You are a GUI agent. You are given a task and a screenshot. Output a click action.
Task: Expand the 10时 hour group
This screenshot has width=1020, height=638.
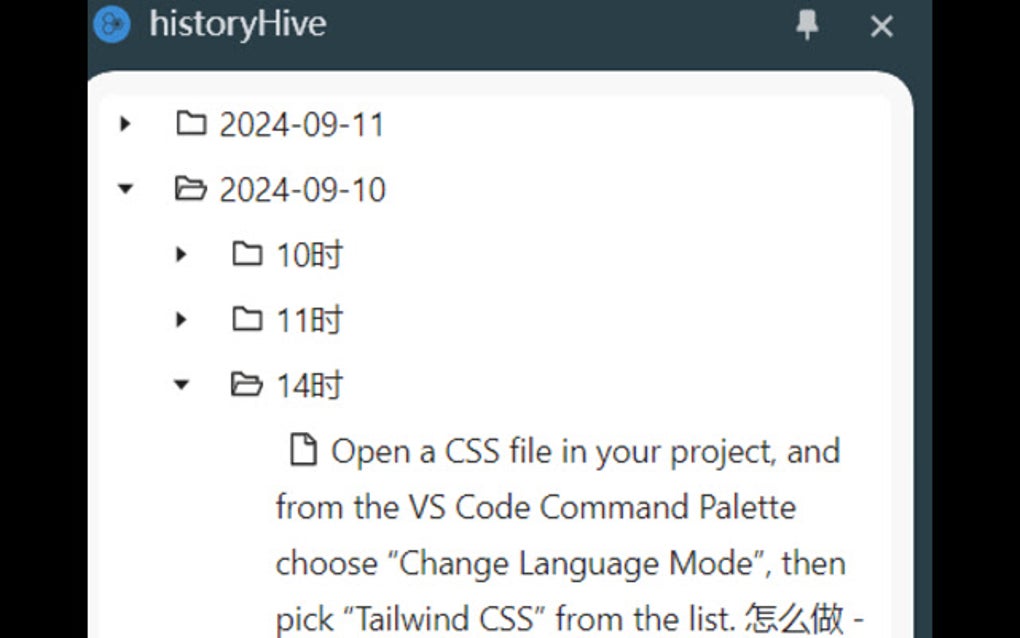[181, 255]
